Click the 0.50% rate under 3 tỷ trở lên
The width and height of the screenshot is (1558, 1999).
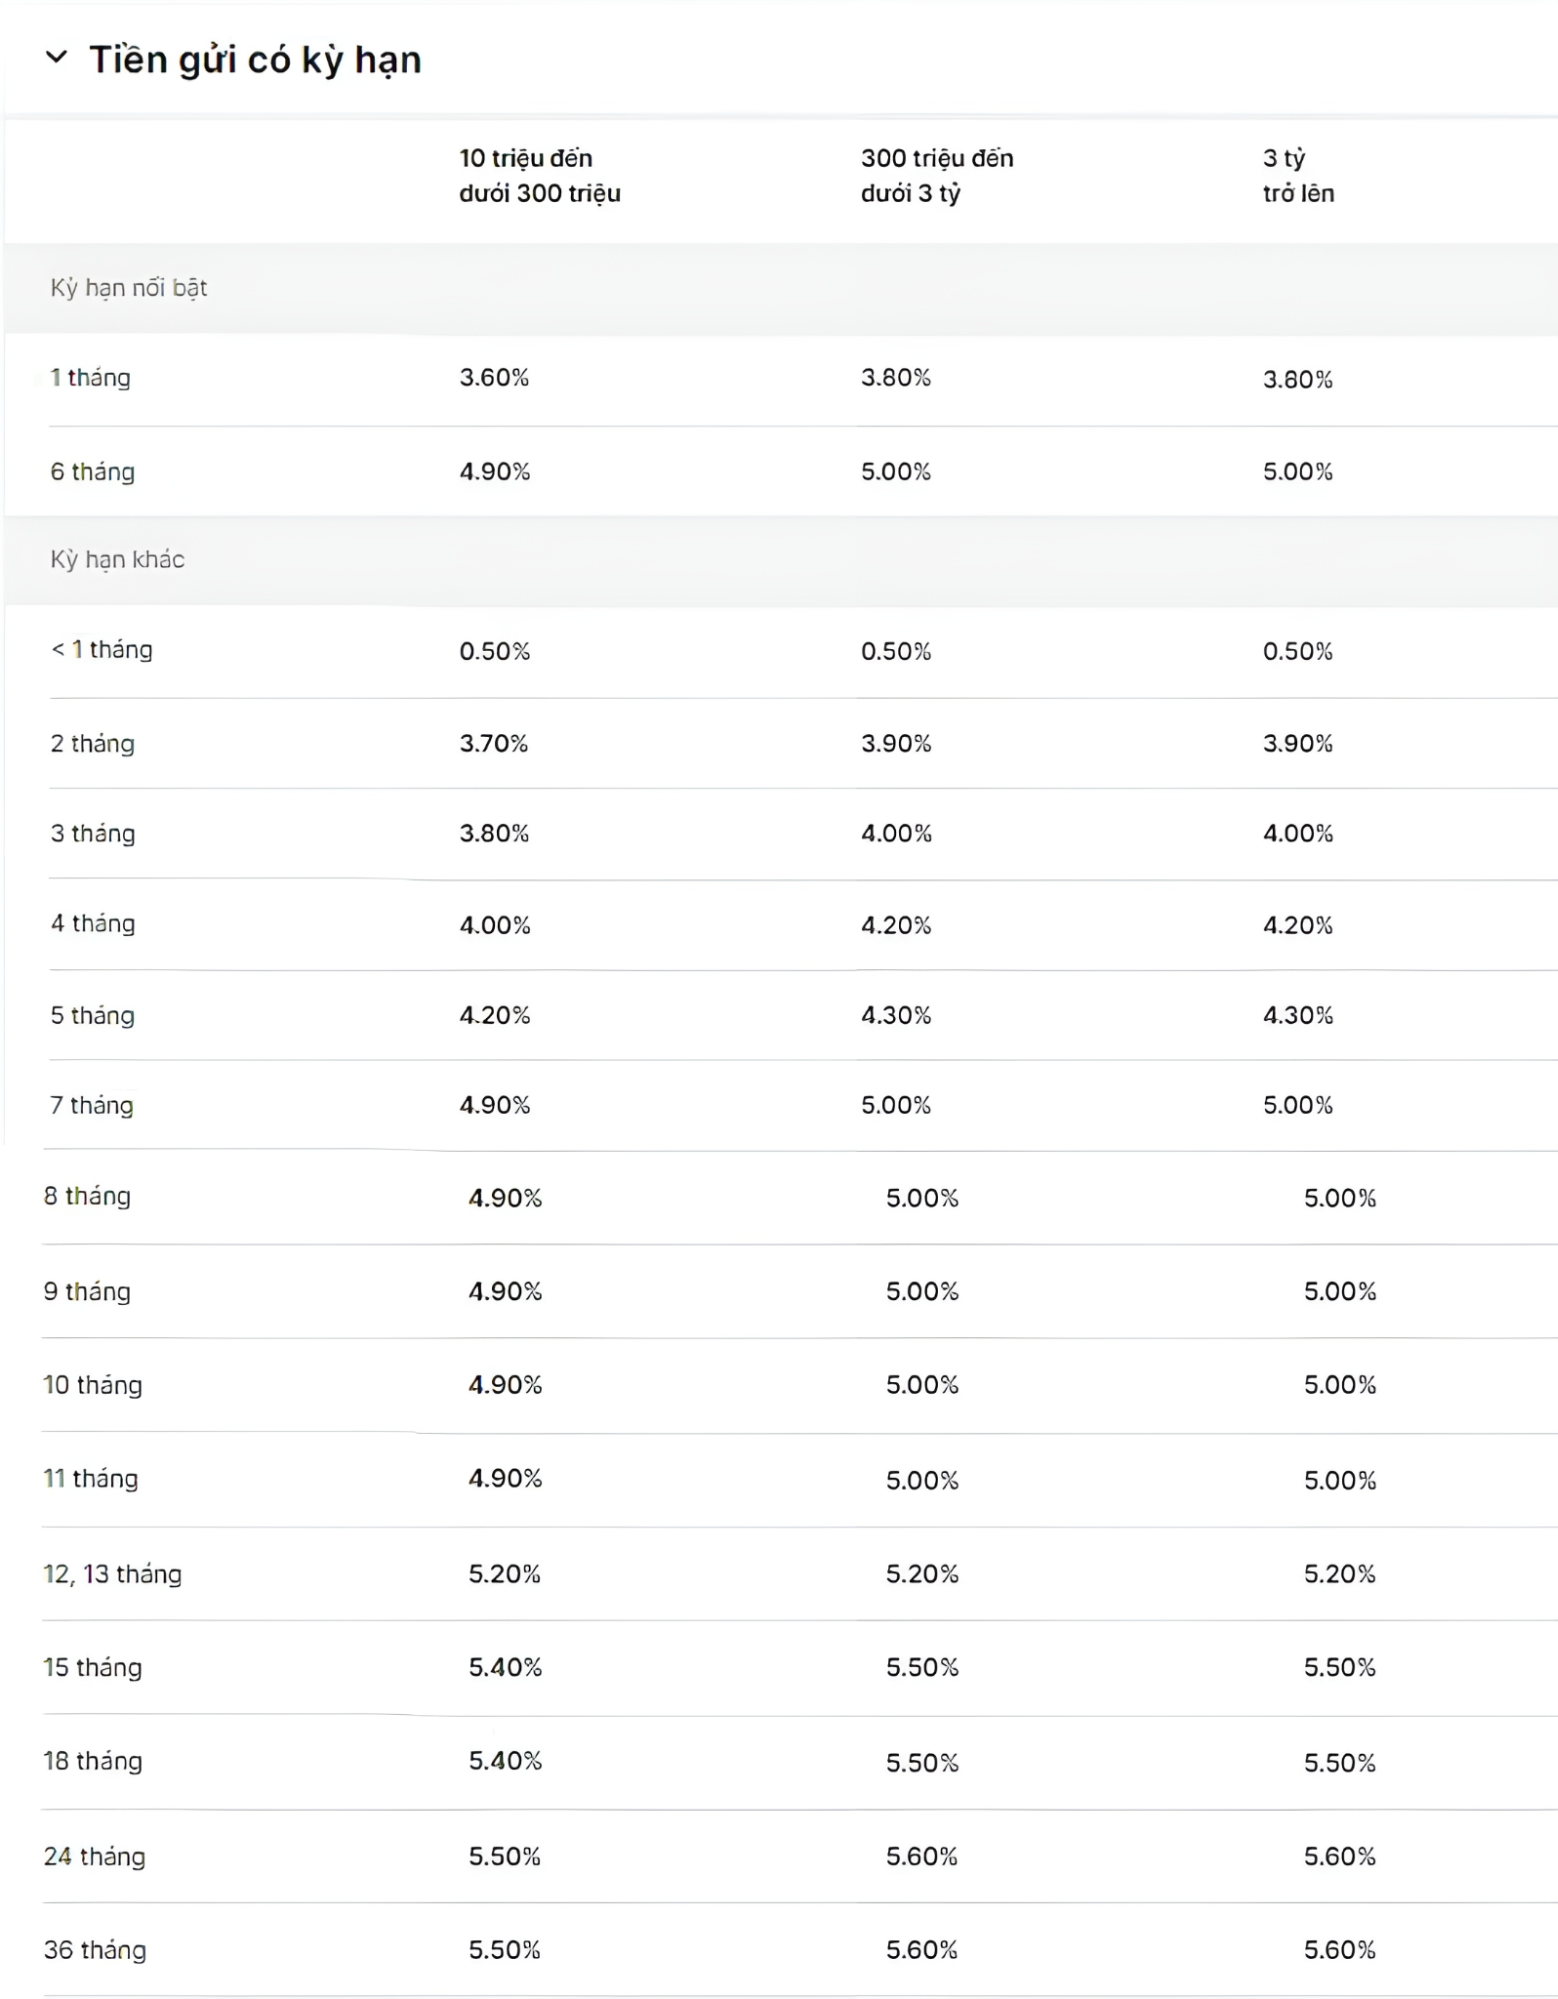[1298, 652]
